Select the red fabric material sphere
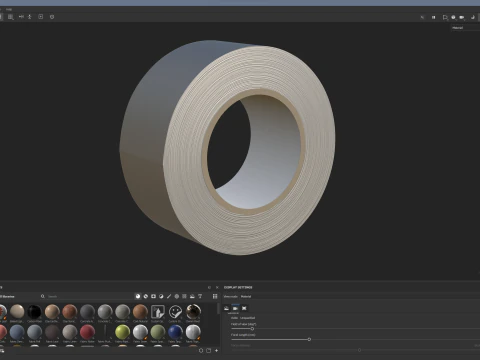This screenshot has width=480, height=360. point(87,332)
